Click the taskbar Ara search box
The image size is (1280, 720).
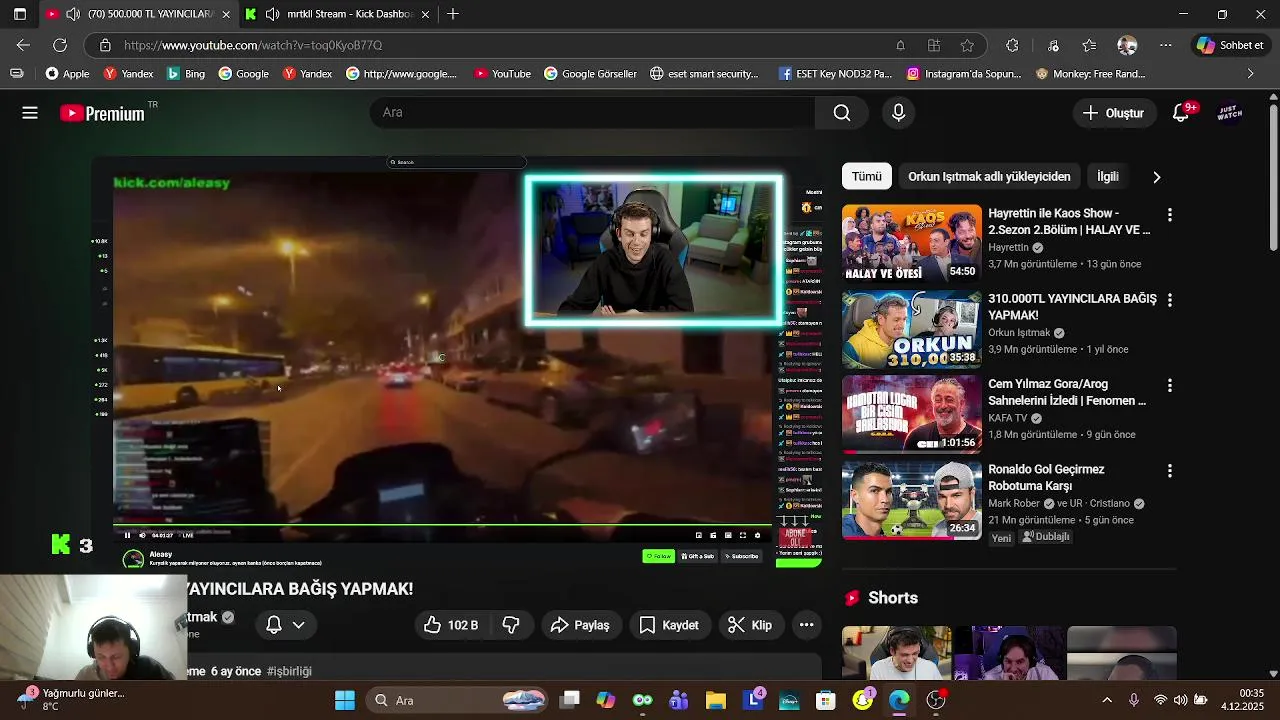458,700
